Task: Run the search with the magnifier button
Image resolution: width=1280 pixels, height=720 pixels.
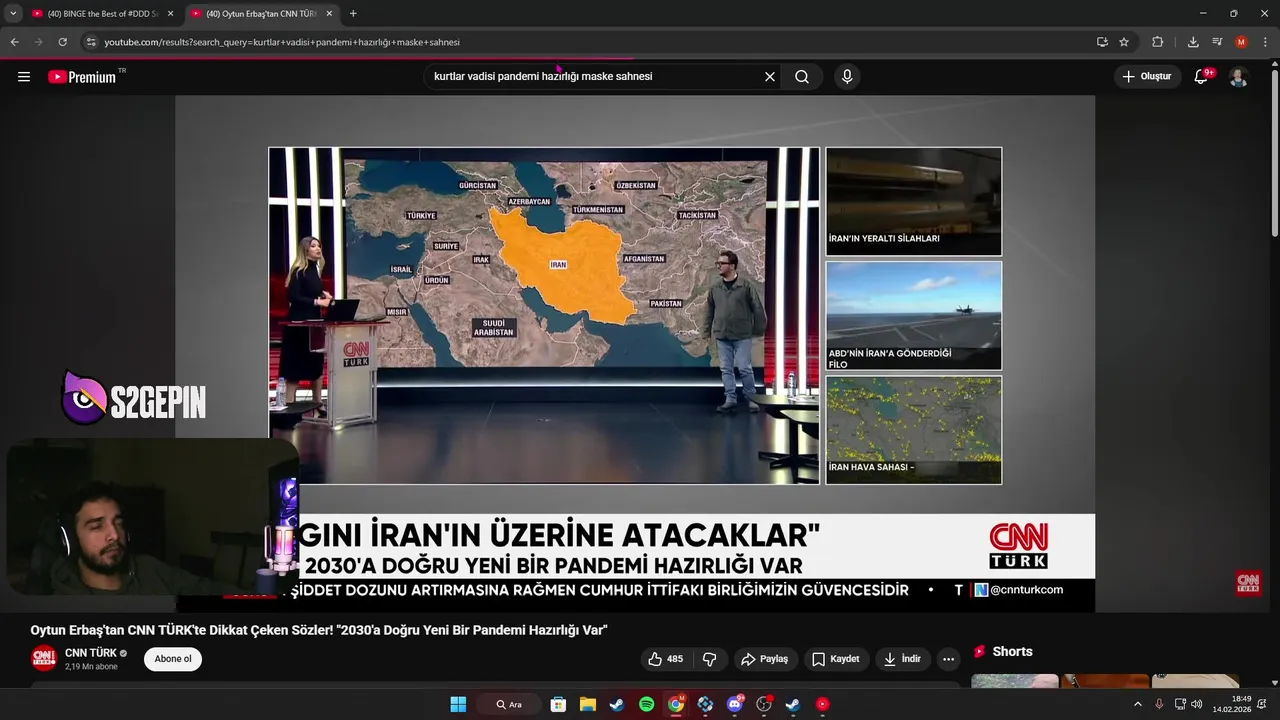Action: (x=802, y=77)
